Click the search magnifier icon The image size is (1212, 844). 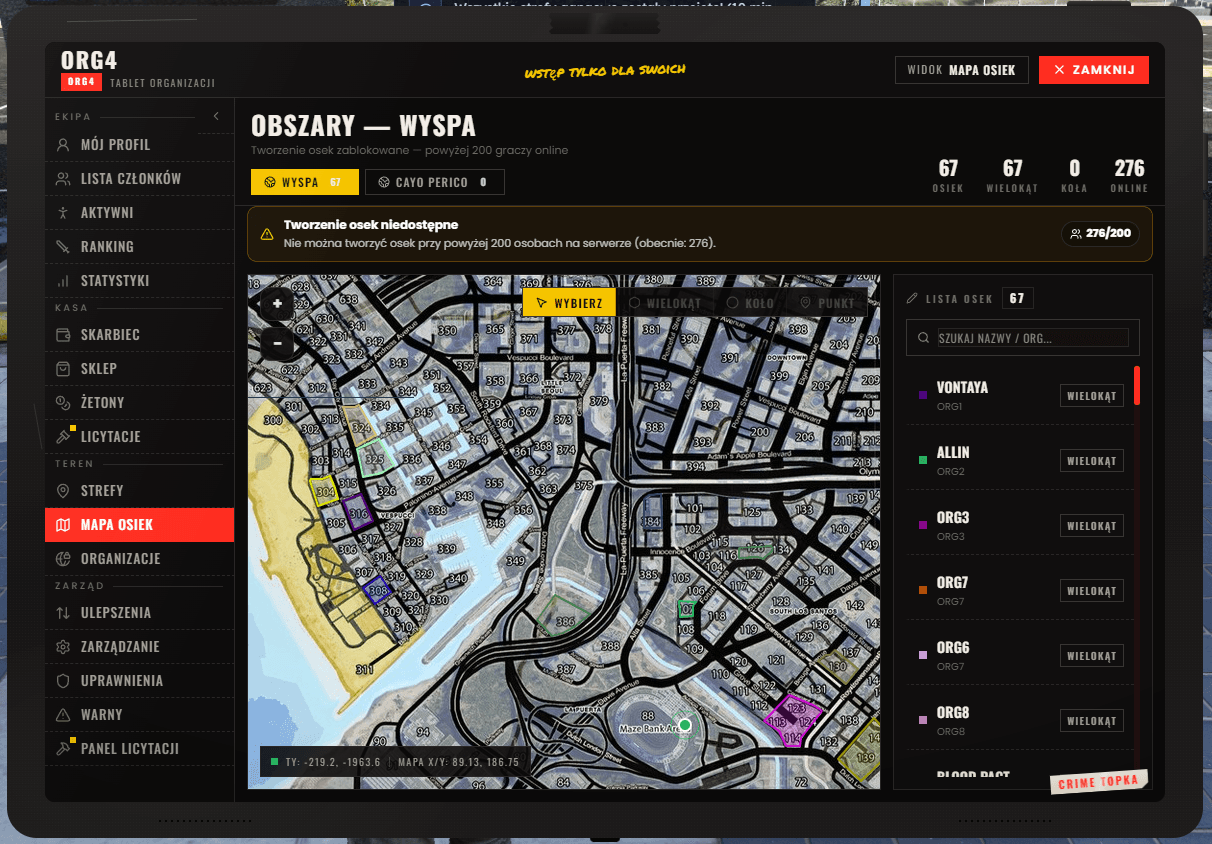coord(923,338)
